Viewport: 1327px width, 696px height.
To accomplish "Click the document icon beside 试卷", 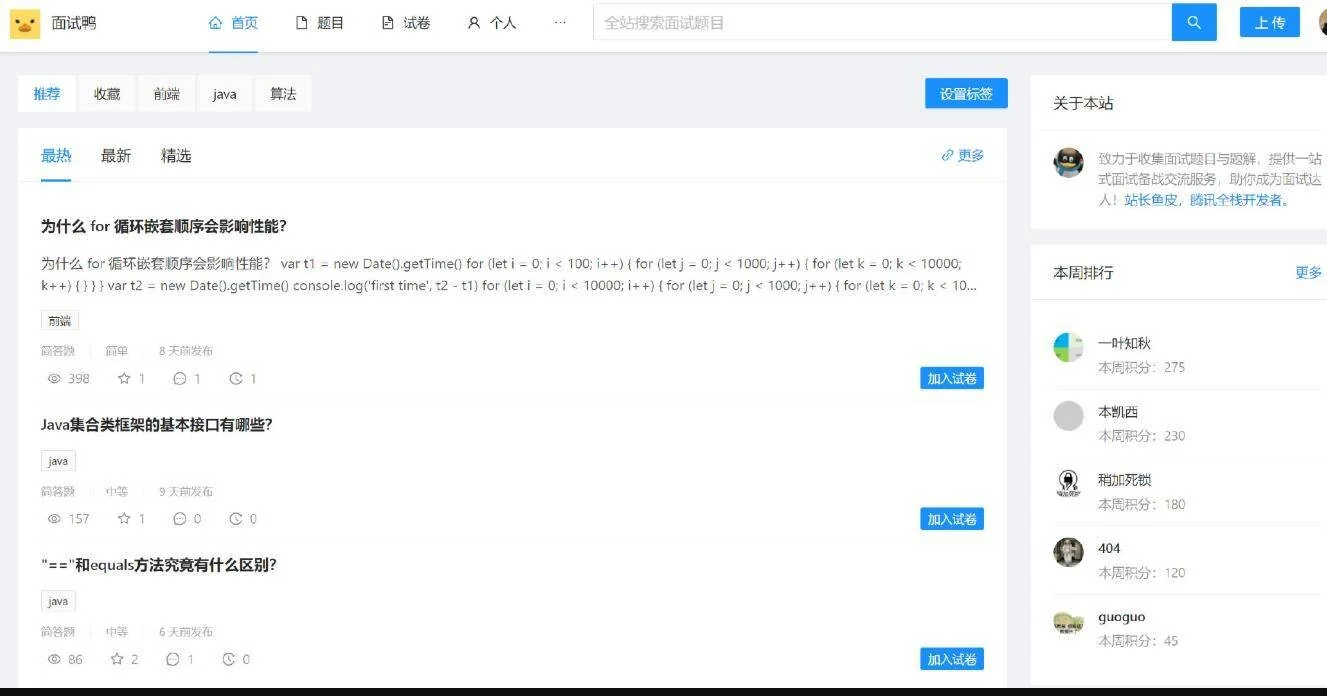I will (385, 22).
